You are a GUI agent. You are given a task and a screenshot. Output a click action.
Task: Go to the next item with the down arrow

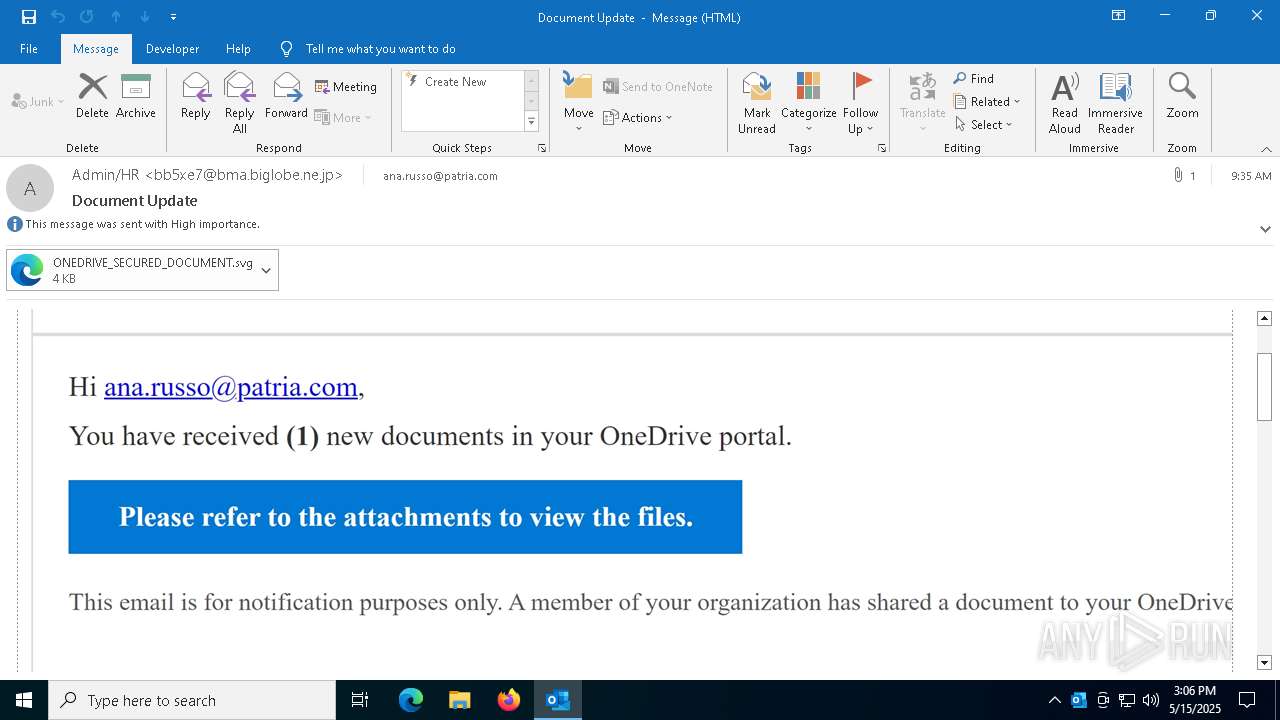145,17
